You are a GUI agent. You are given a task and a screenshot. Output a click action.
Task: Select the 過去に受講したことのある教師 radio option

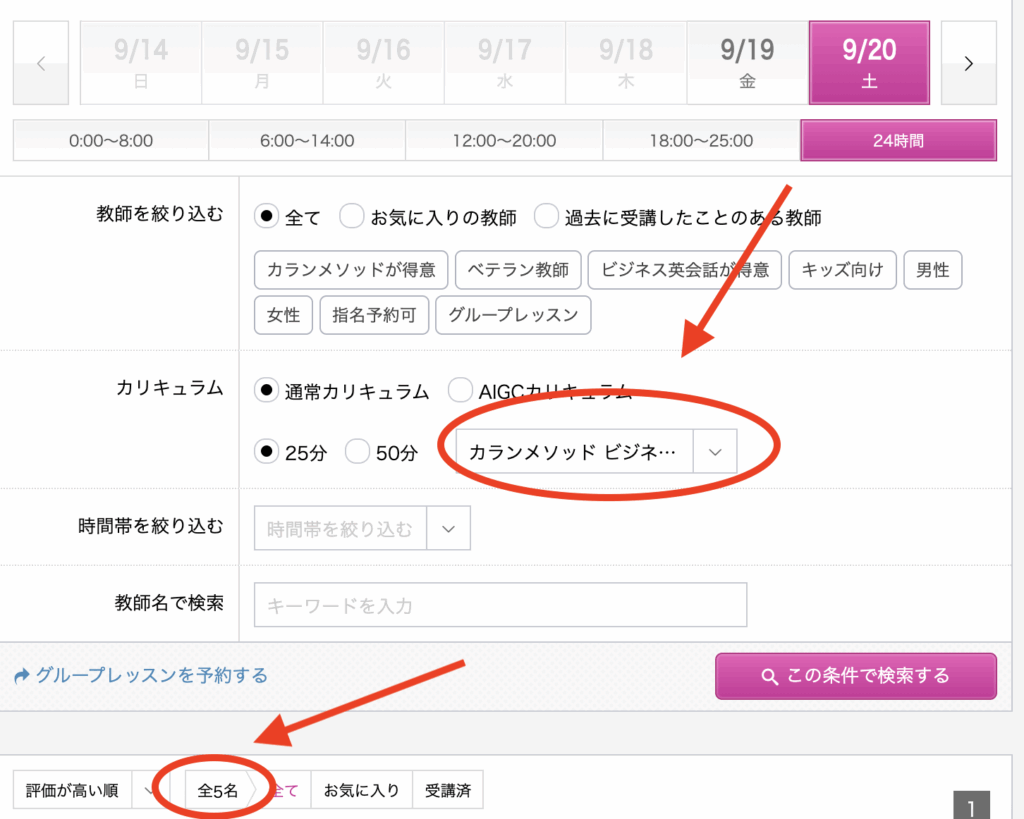coord(545,217)
